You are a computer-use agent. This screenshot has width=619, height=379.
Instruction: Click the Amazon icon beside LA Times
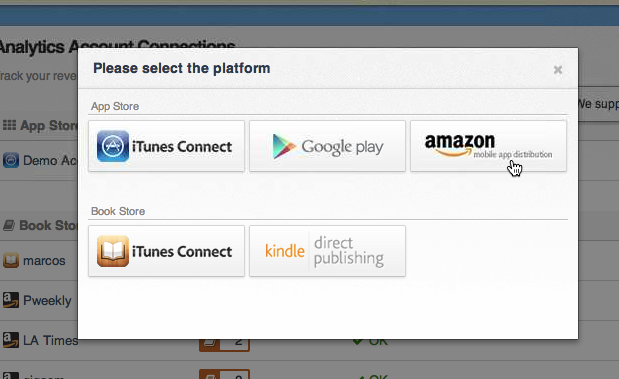[11, 340]
